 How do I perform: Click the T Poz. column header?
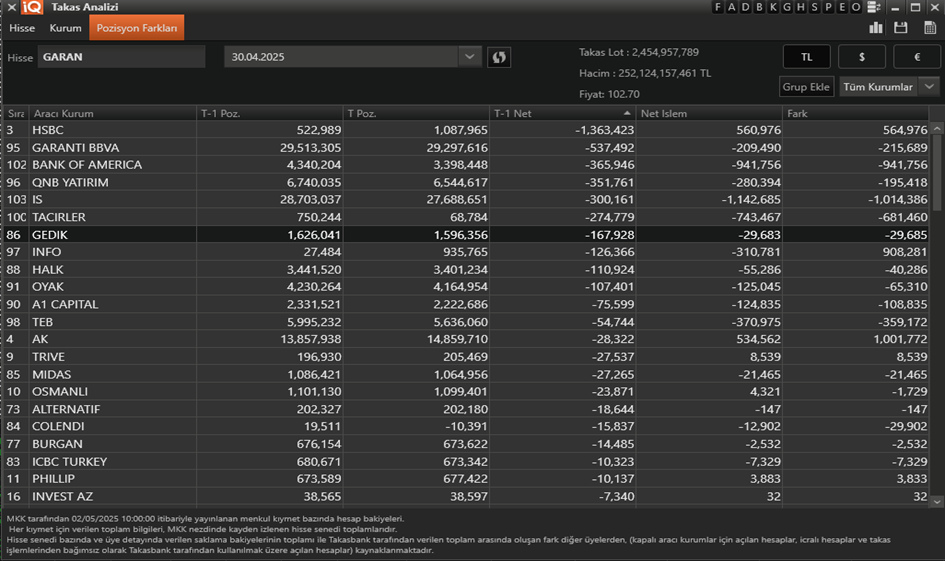pos(416,113)
